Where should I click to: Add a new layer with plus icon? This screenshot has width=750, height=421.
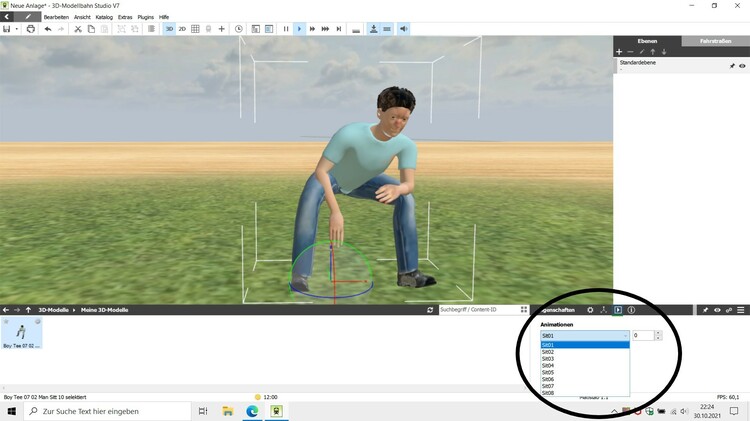pyautogui.click(x=619, y=52)
